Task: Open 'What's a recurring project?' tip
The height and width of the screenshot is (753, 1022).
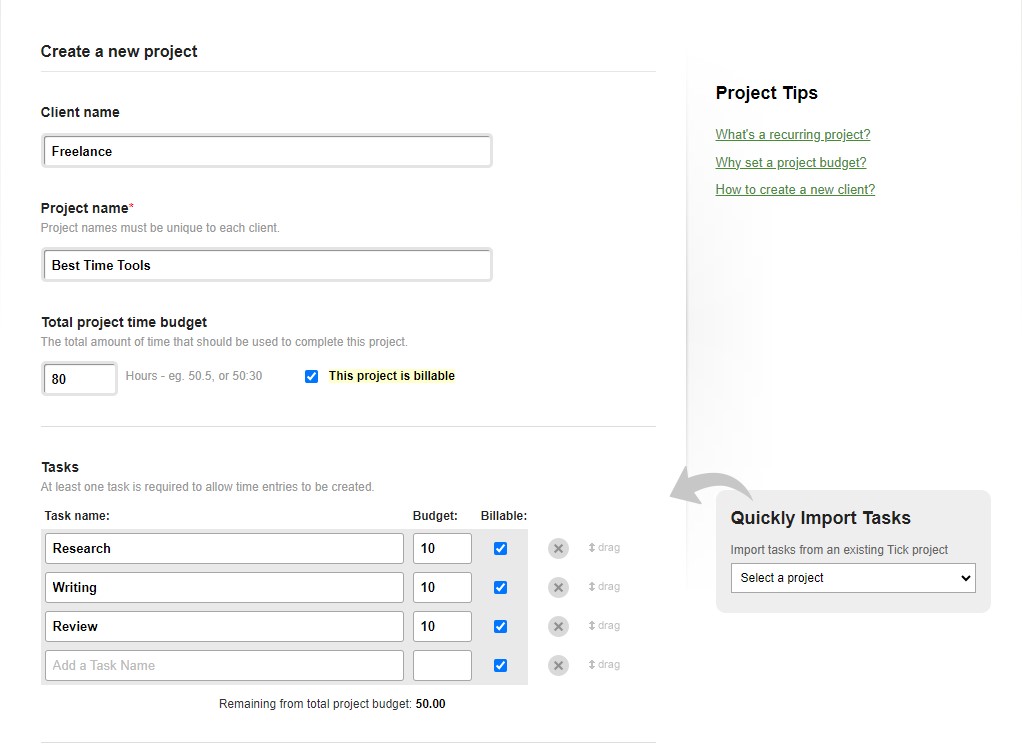Action: (x=792, y=135)
